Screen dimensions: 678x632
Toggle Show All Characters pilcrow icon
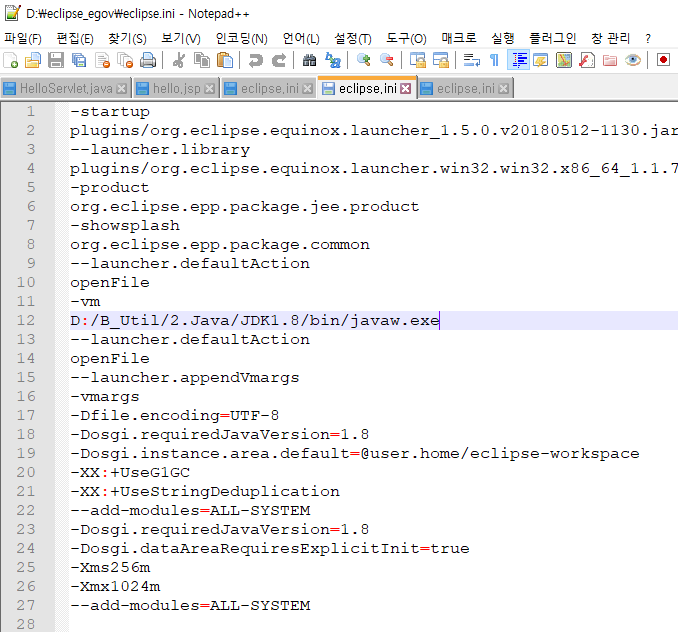[494, 60]
